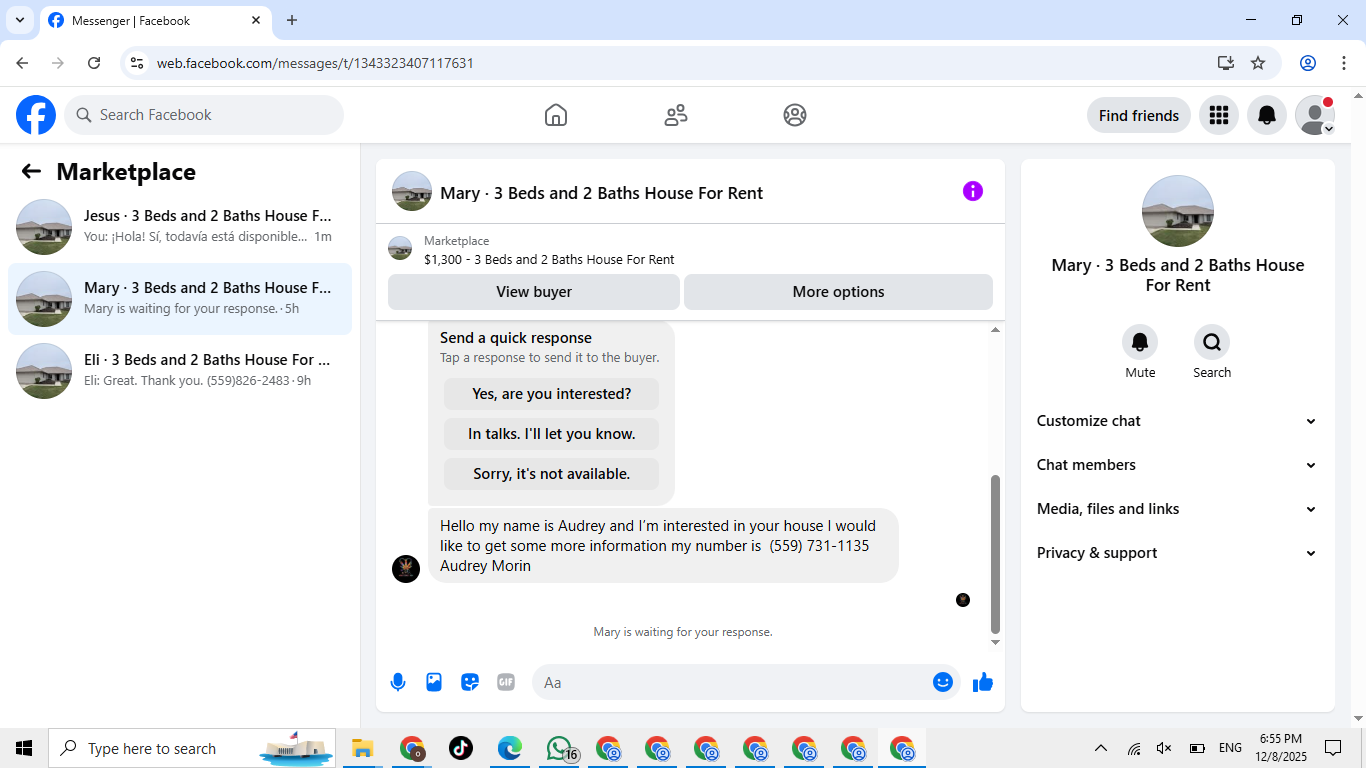Open the sticker picker icon

[470, 682]
